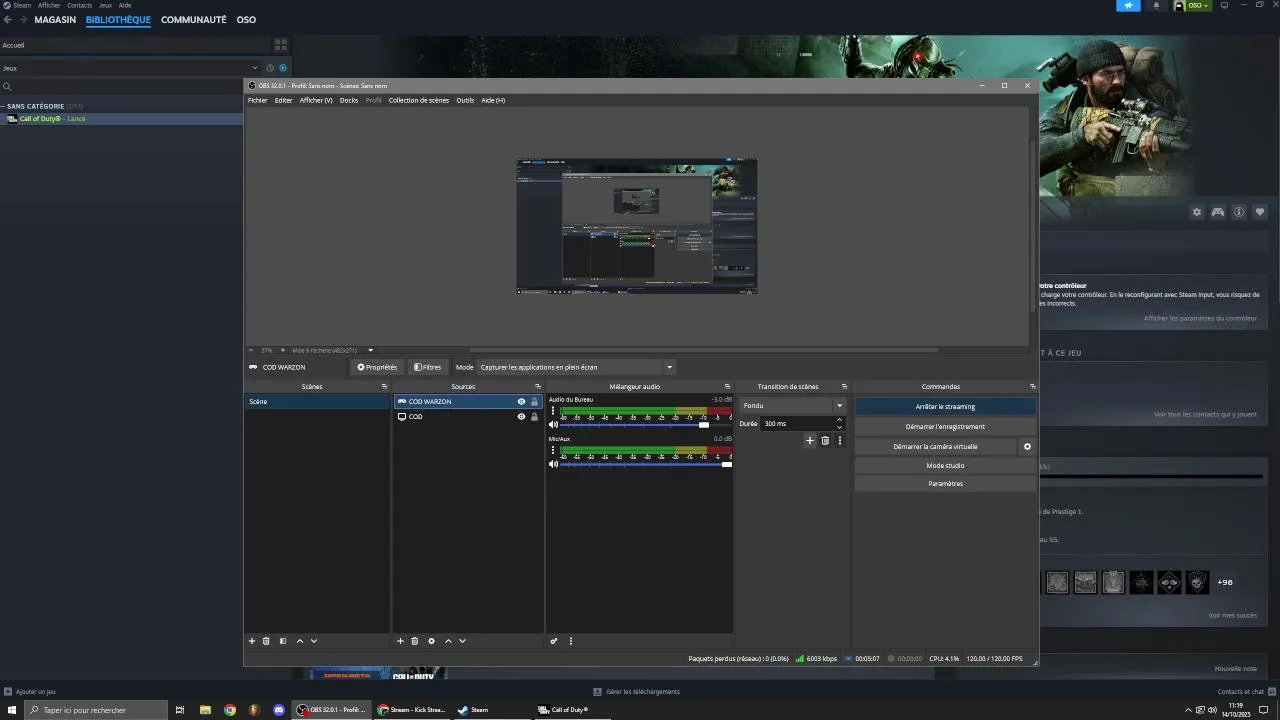Open the Collection de scènes menu
The height and width of the screenshot is (720, 1280).
pyautogui.click(x=419, y=100)
